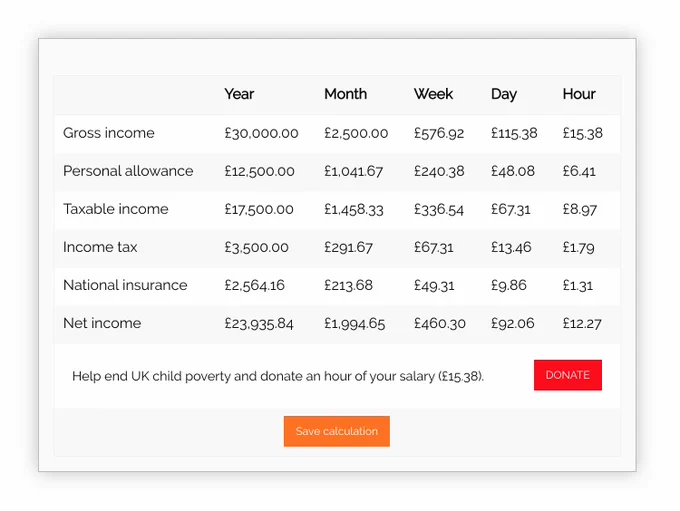The image size is (680, 511).
Task: Click the Net income row label
Action: [x=102, y=323]
